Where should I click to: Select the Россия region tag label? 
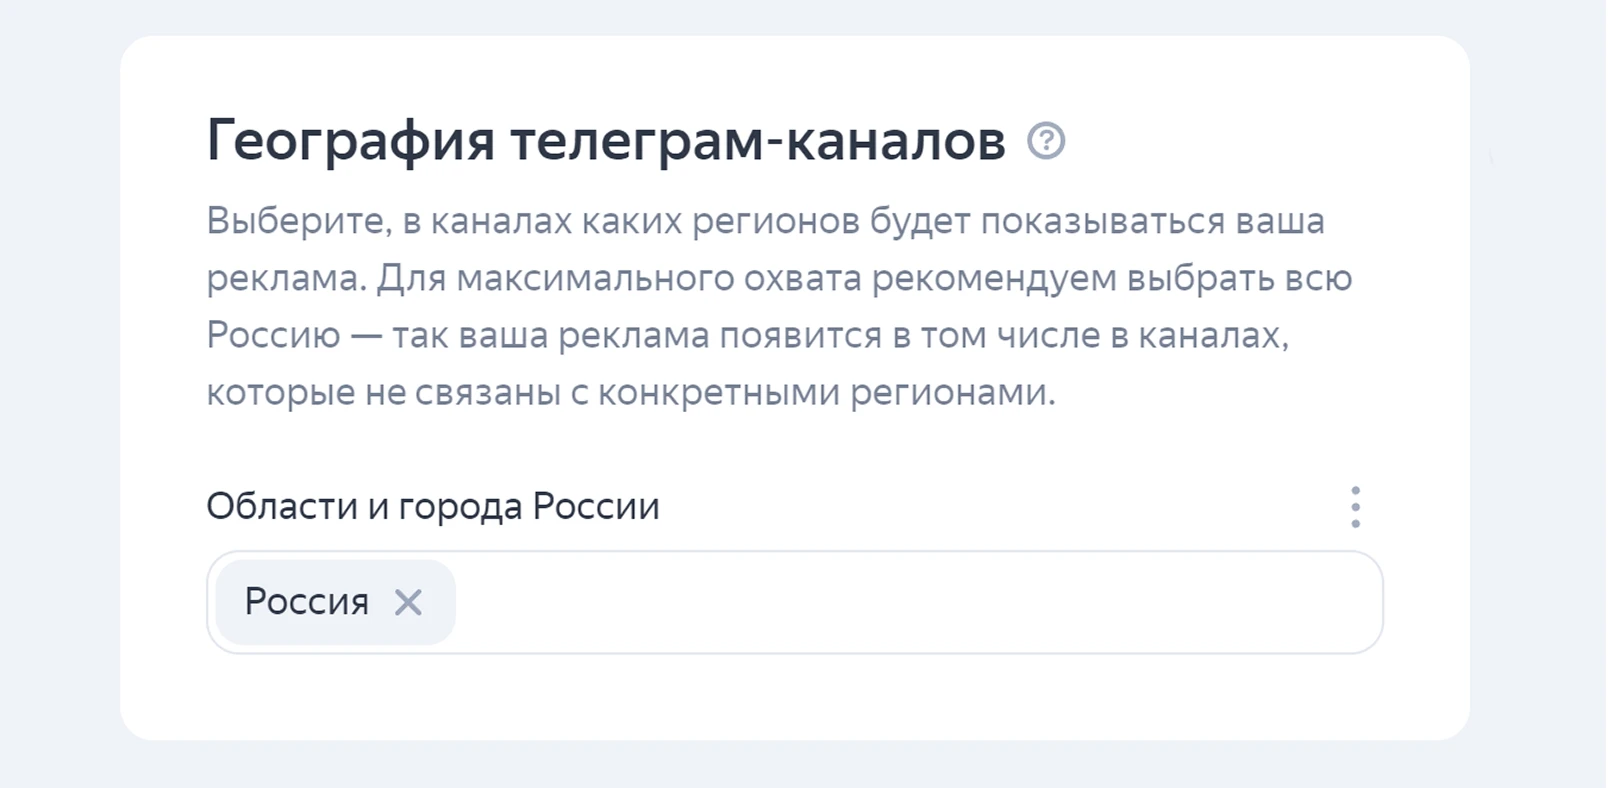306,602
